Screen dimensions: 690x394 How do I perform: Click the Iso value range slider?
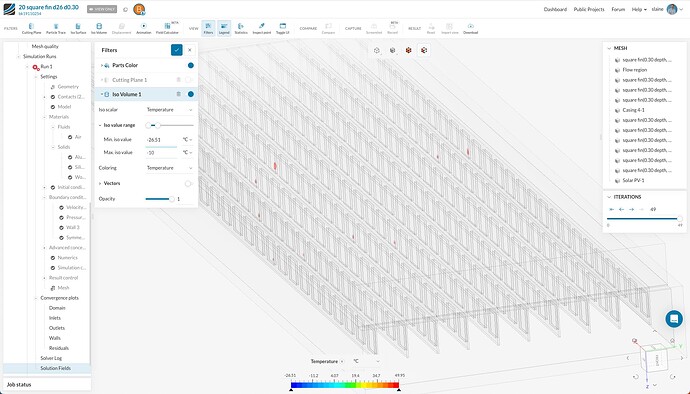click(169, 125)
